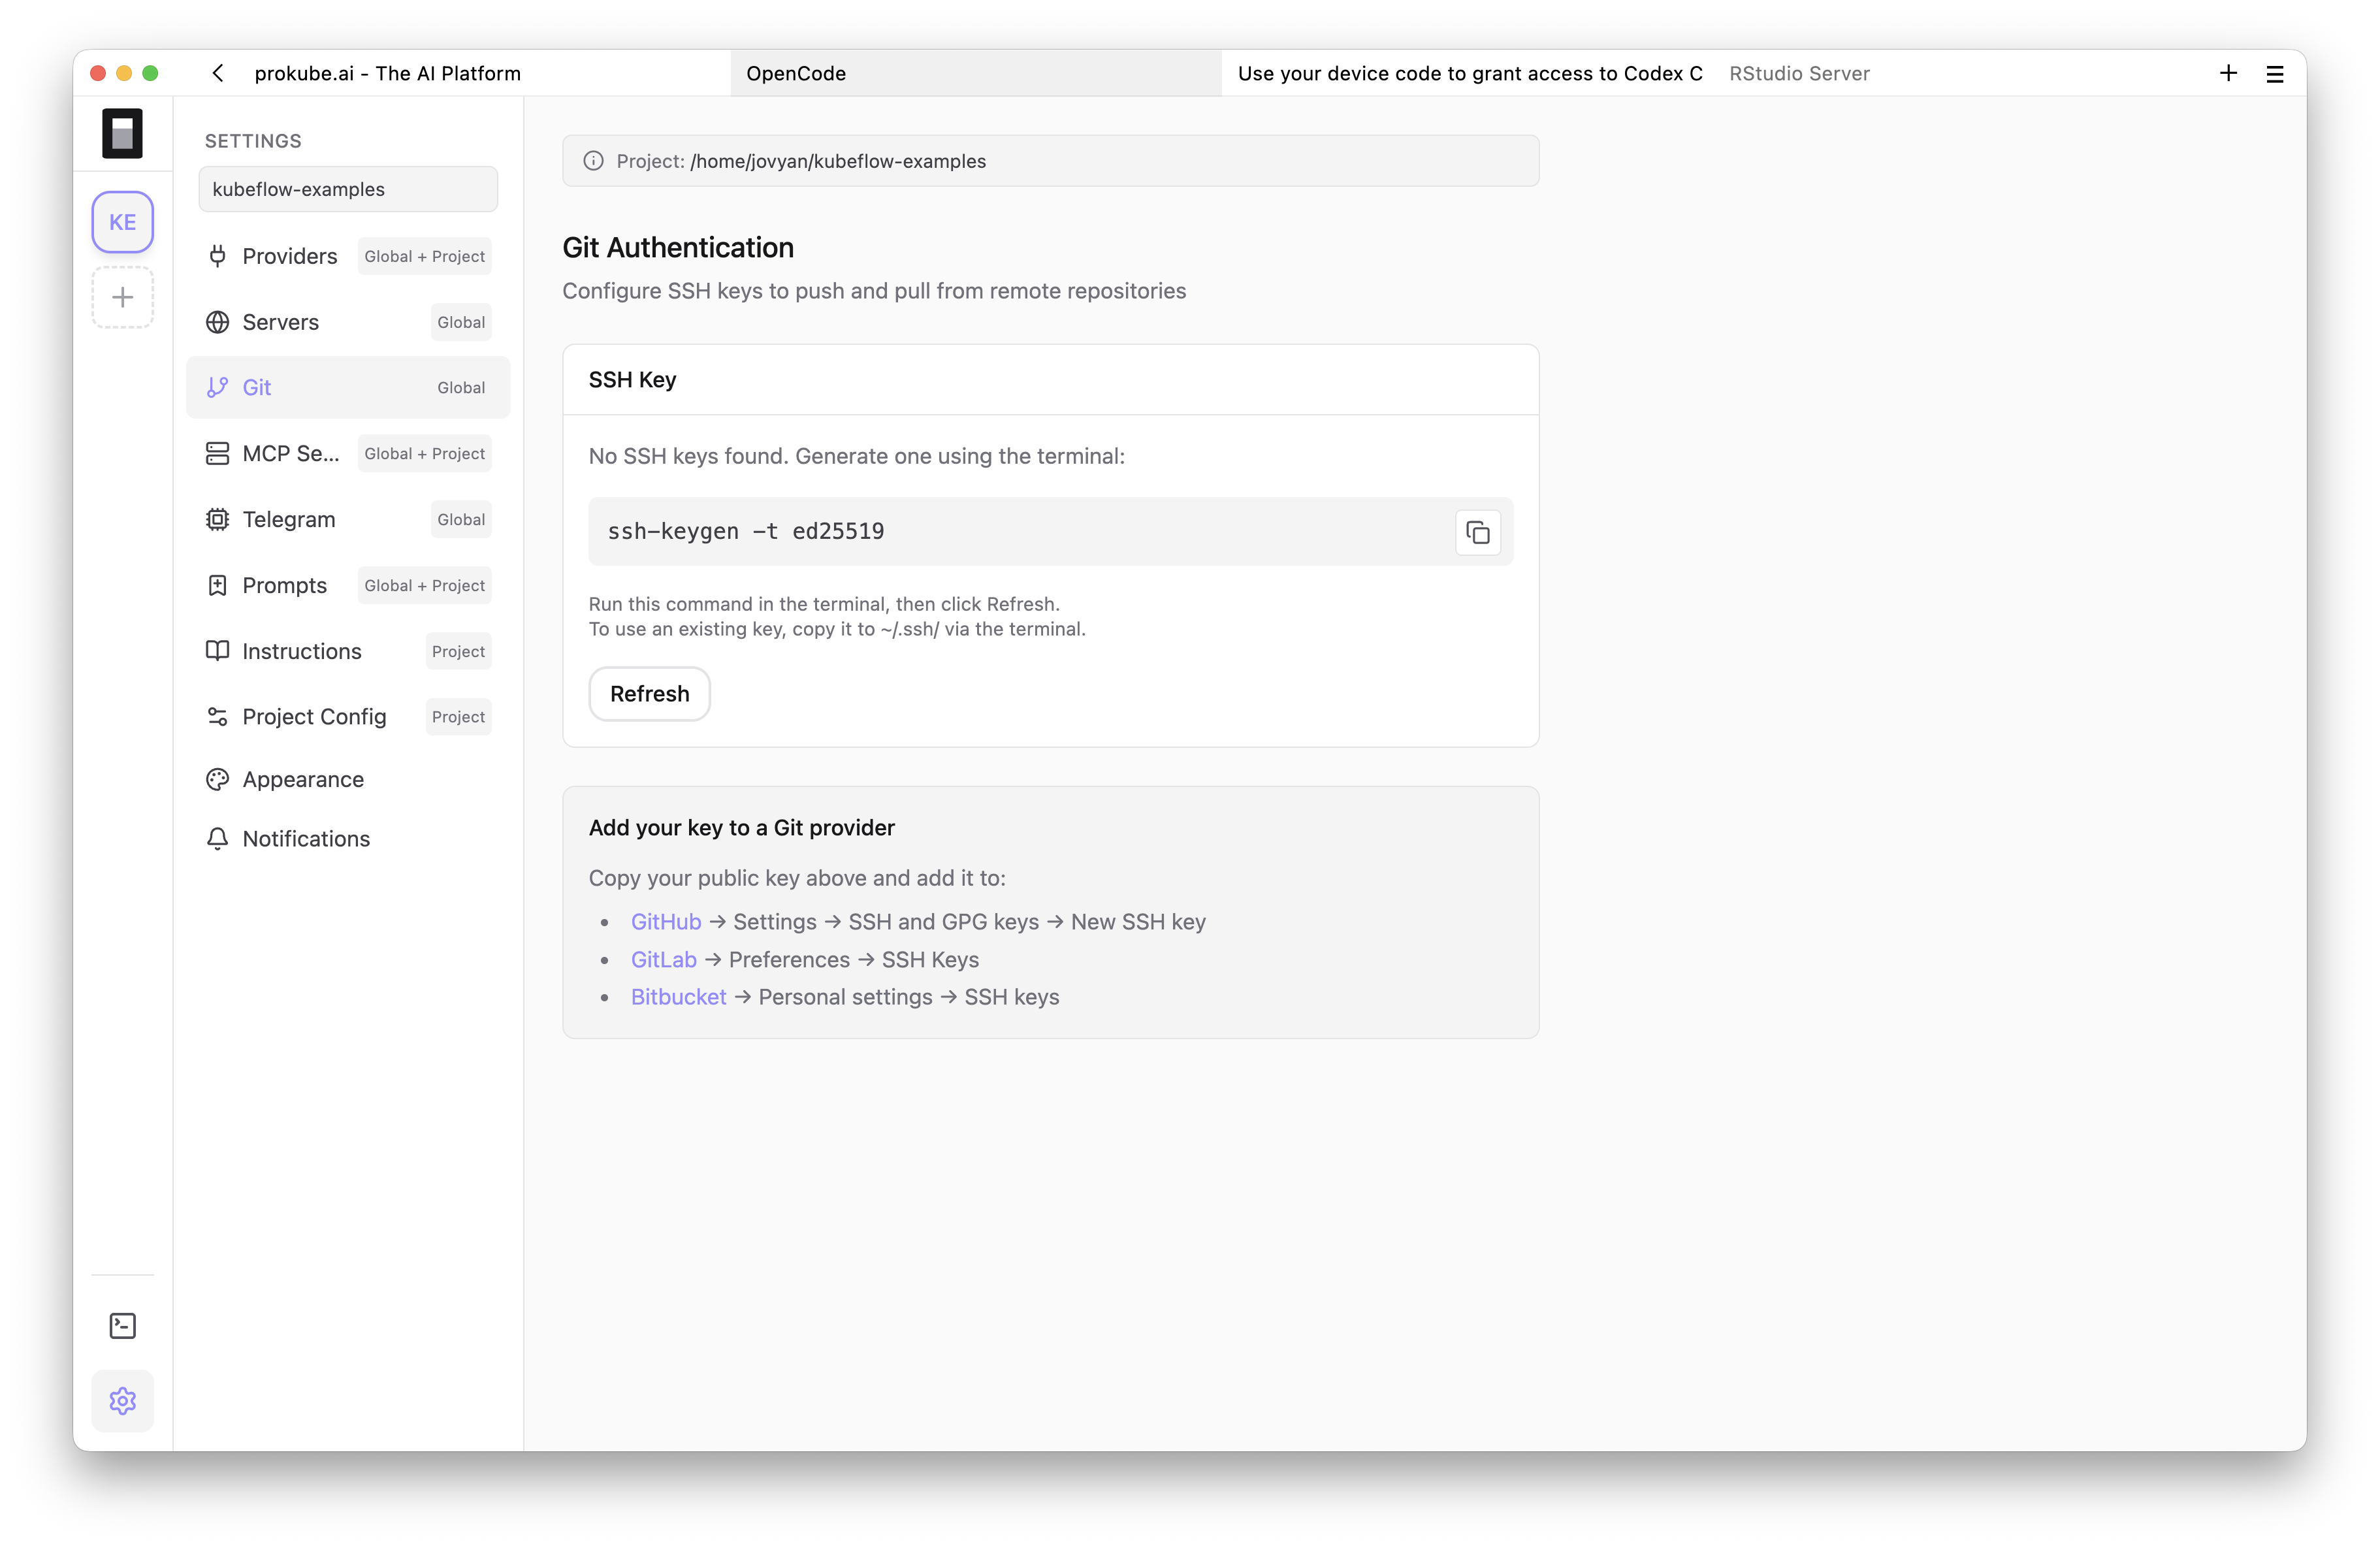The width and height of the screenshot is (2380, 1548).
Task: Click the SSH Key card header
Action: click(x=1051, y=380)
